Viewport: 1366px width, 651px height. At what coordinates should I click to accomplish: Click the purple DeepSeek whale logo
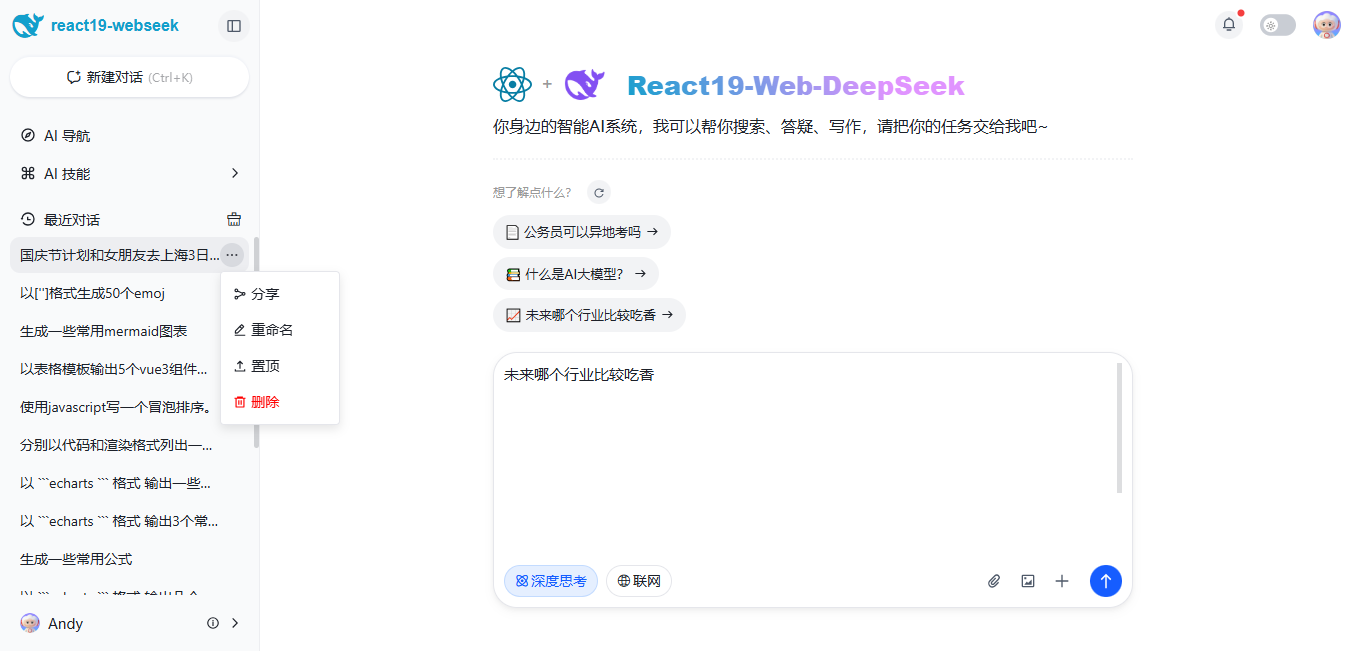tap(585, 85)
